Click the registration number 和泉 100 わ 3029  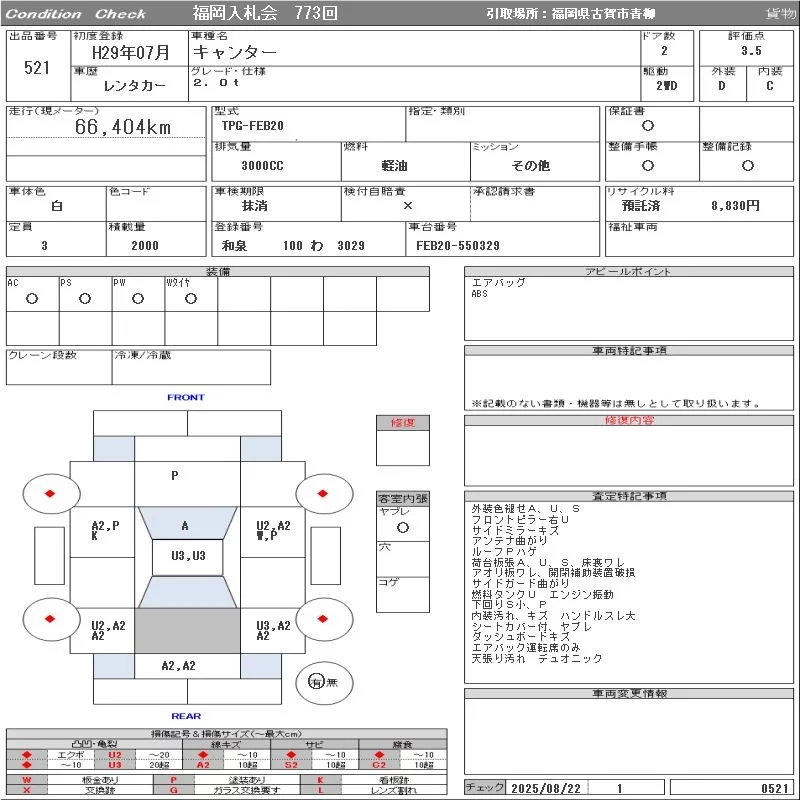pyautogui.click(x=293, y=246)
